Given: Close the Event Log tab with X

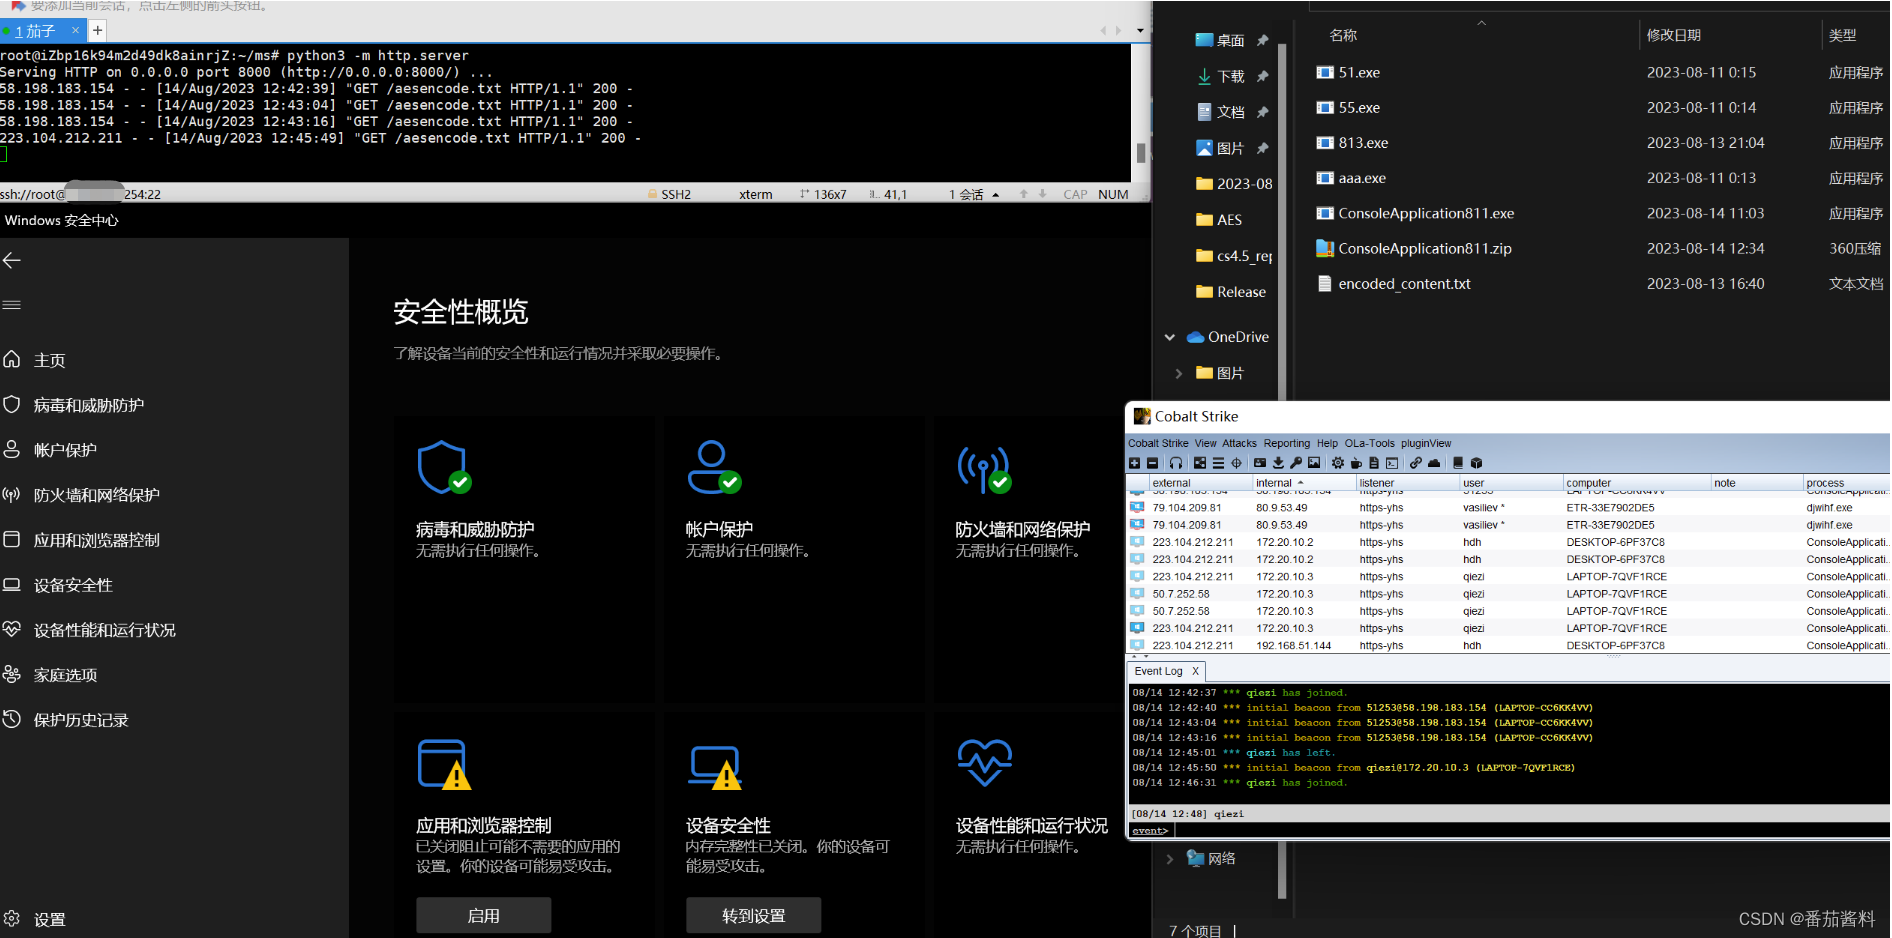Looking at the screenshot, I should pyautogui.click(x=1195, y=671).
